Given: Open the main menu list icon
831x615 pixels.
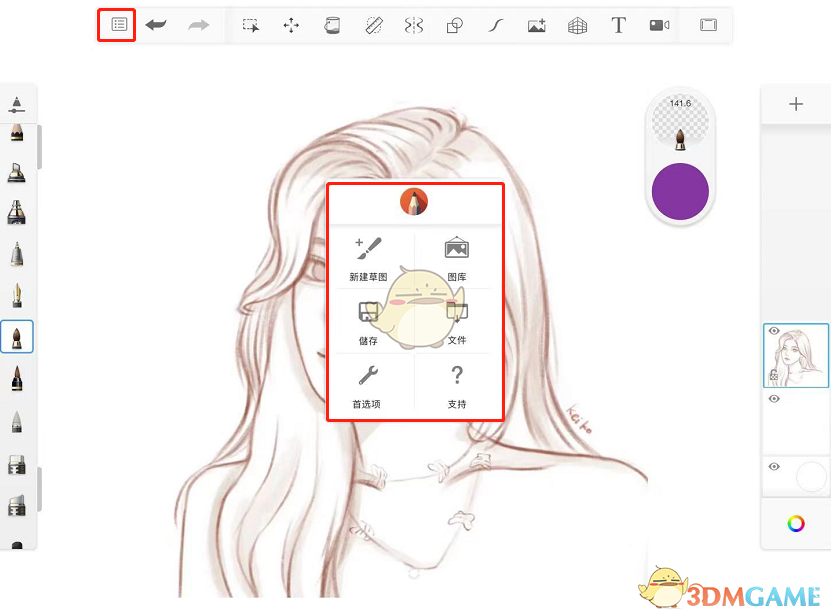Looking at the screenshot, I should coord(119,24).
